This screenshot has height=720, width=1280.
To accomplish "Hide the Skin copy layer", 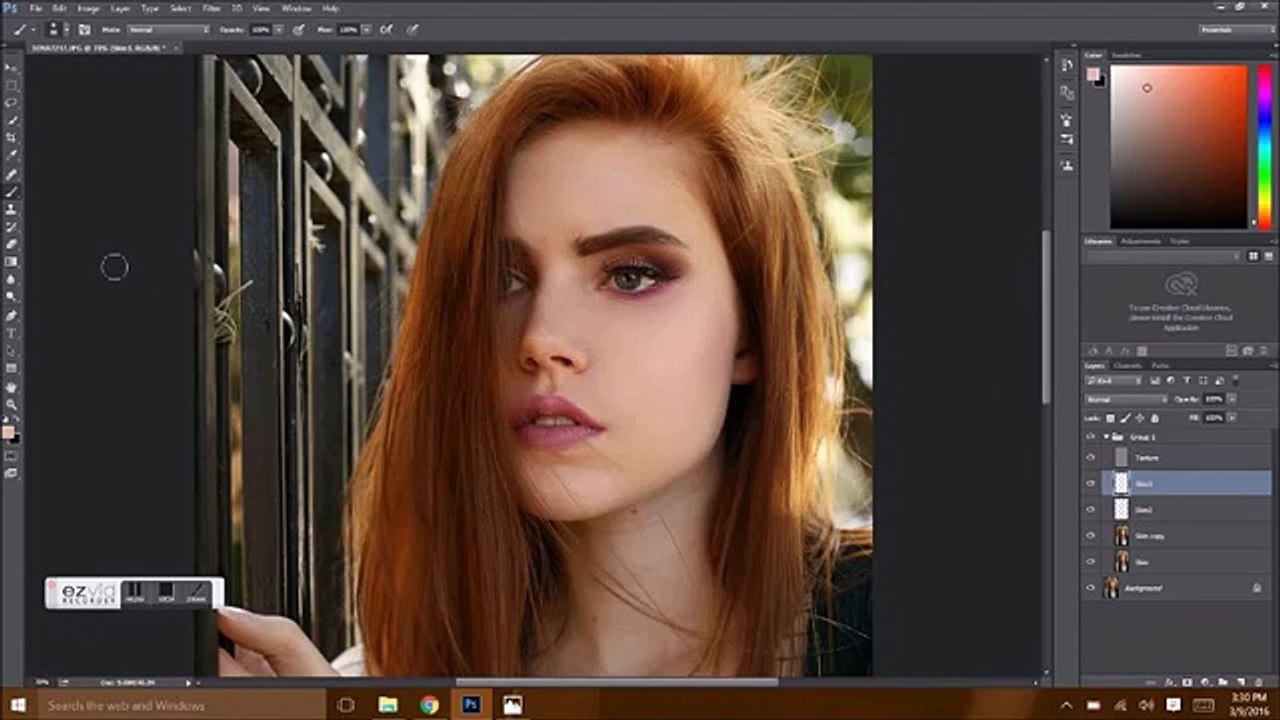I will (x=1091, y=535).
